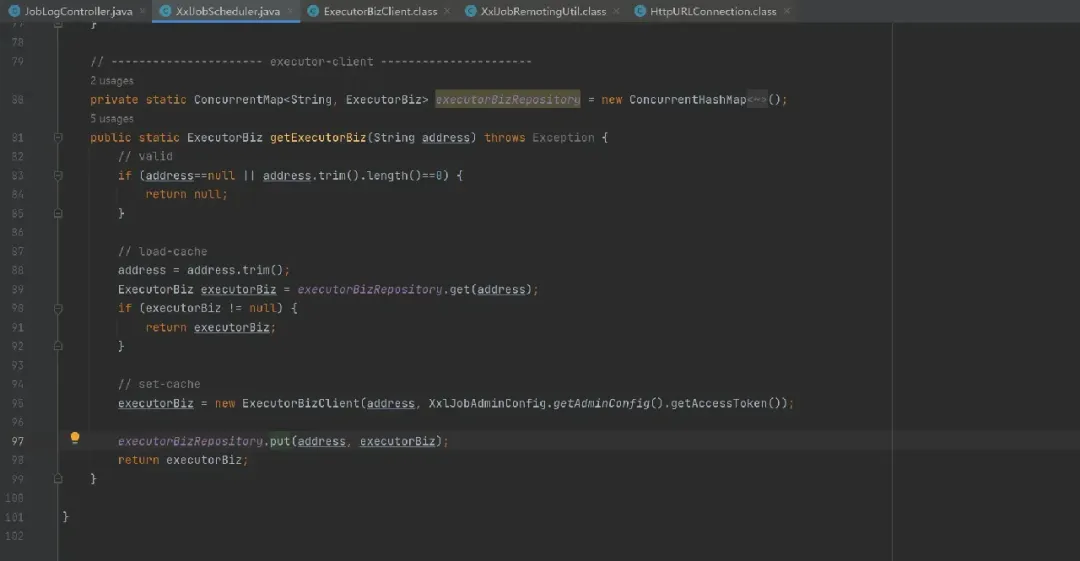The height and width of the screenshot is (561, 1080).
Task: Place the cursor on the highlighted executorBizRepository field
Action: pyautogui.click(x=507, y=100)
